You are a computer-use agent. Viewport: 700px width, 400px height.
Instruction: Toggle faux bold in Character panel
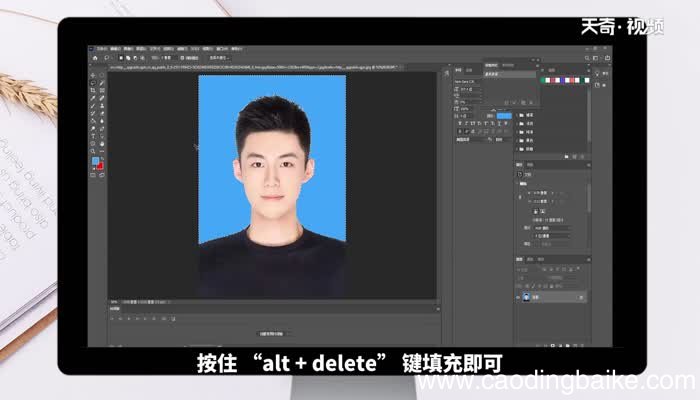pos(460,124)
